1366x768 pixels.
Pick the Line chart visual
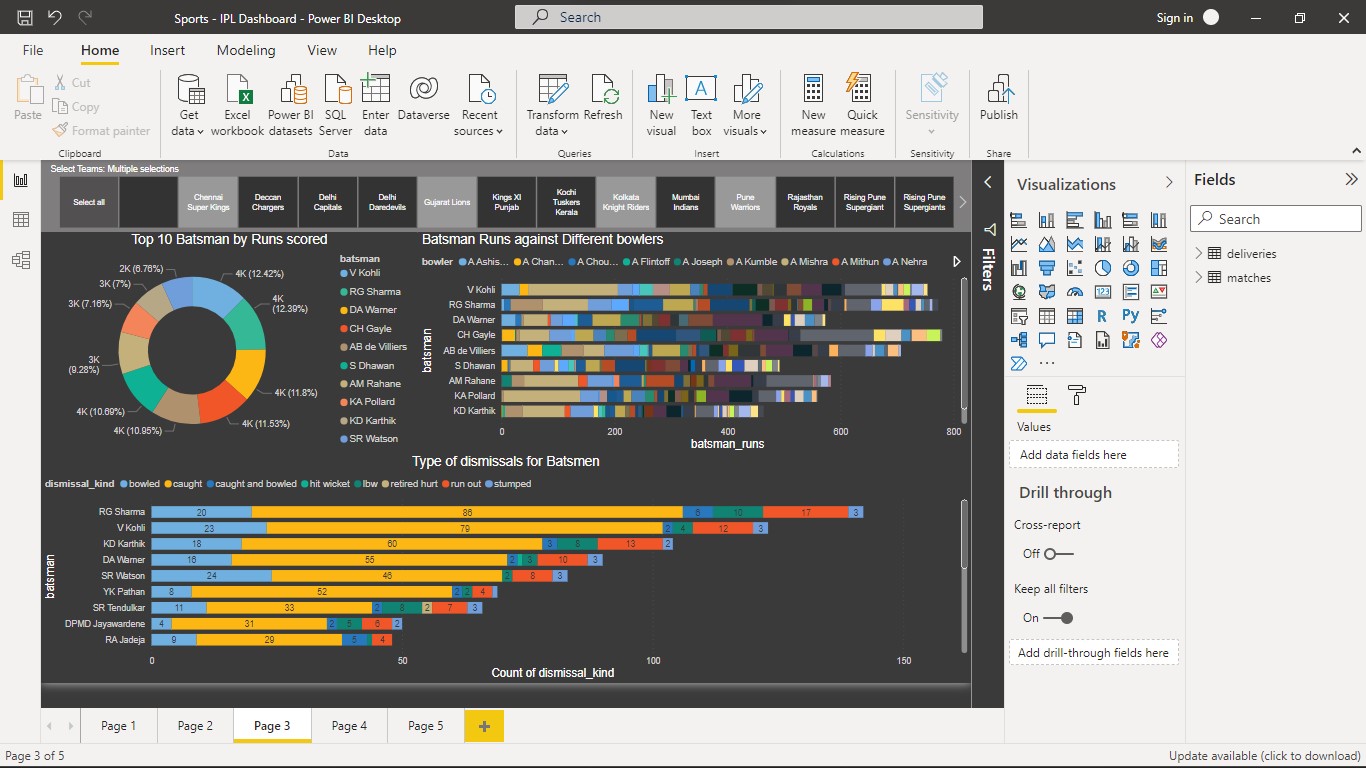1019,244
